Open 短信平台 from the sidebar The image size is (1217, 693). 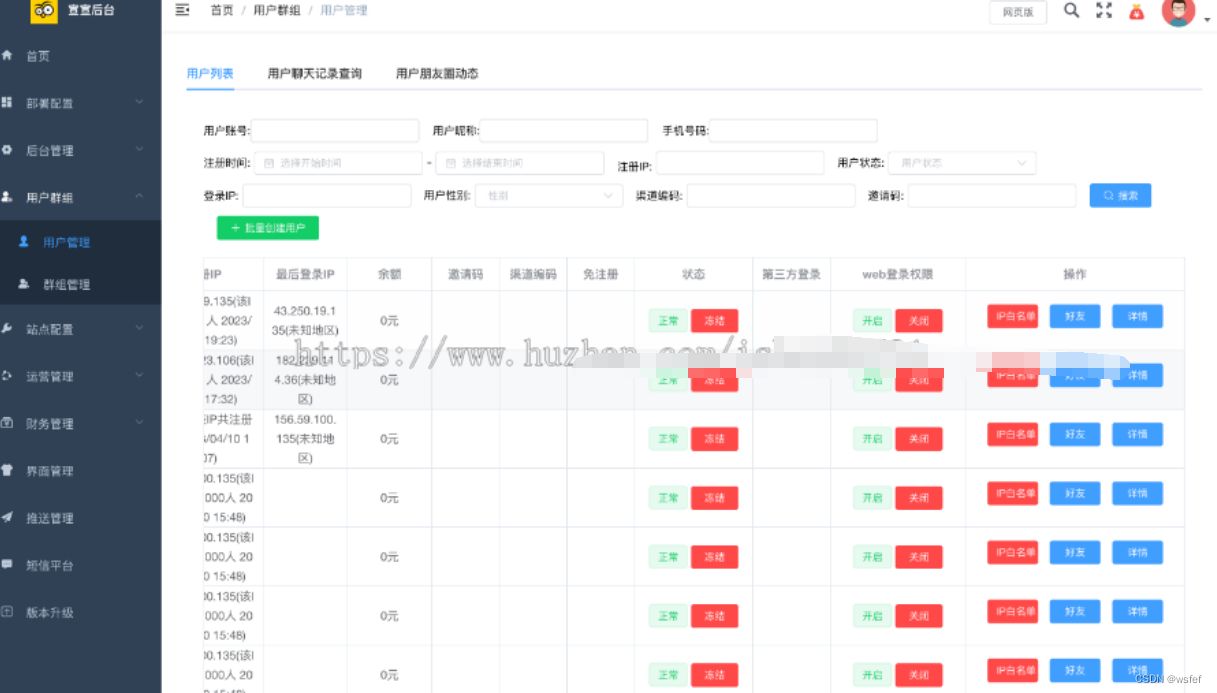pyautogui.click(x=48, y=566)
